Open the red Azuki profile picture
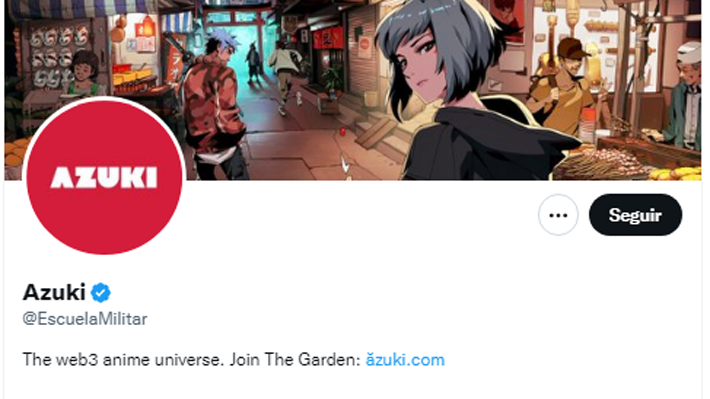 tap(104, 177)
